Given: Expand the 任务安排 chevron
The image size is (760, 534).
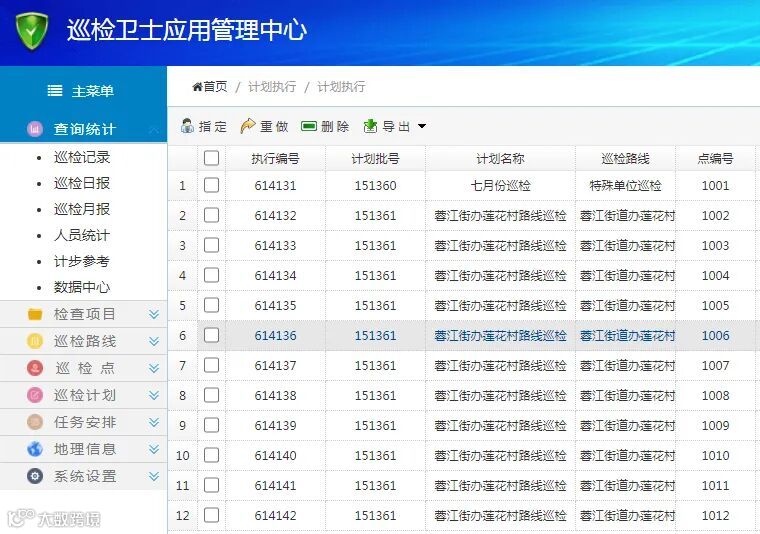Looking at the screenshot, I should [x=154, y=422].
